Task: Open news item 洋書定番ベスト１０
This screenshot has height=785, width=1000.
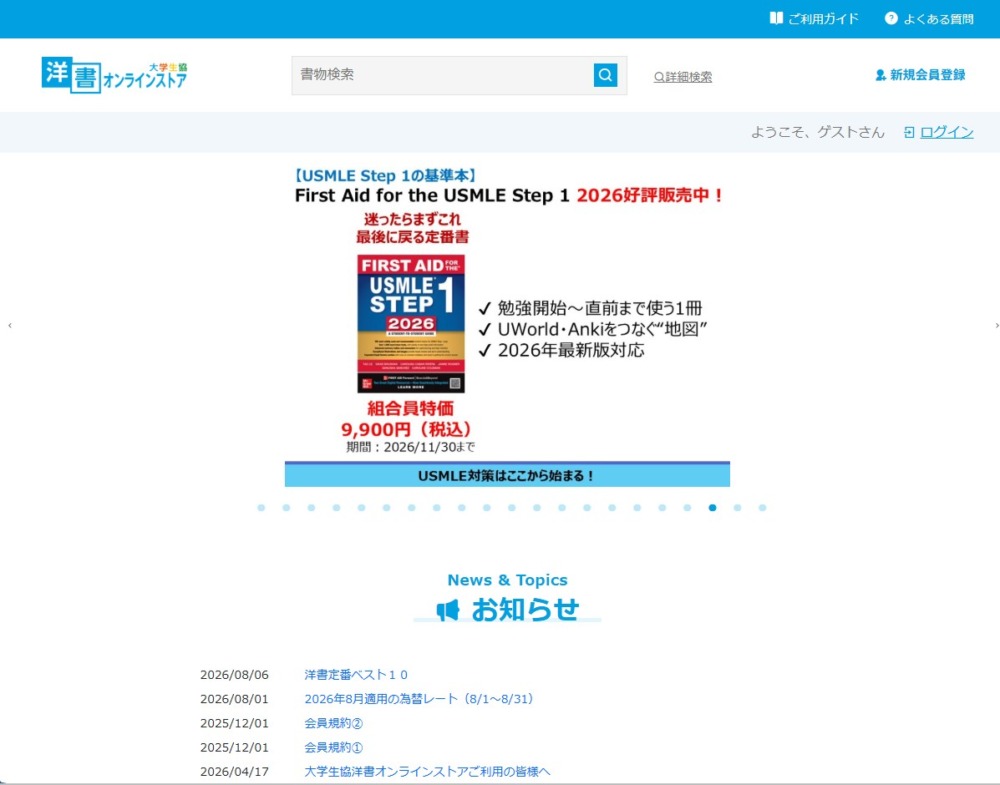Action: 356,675
